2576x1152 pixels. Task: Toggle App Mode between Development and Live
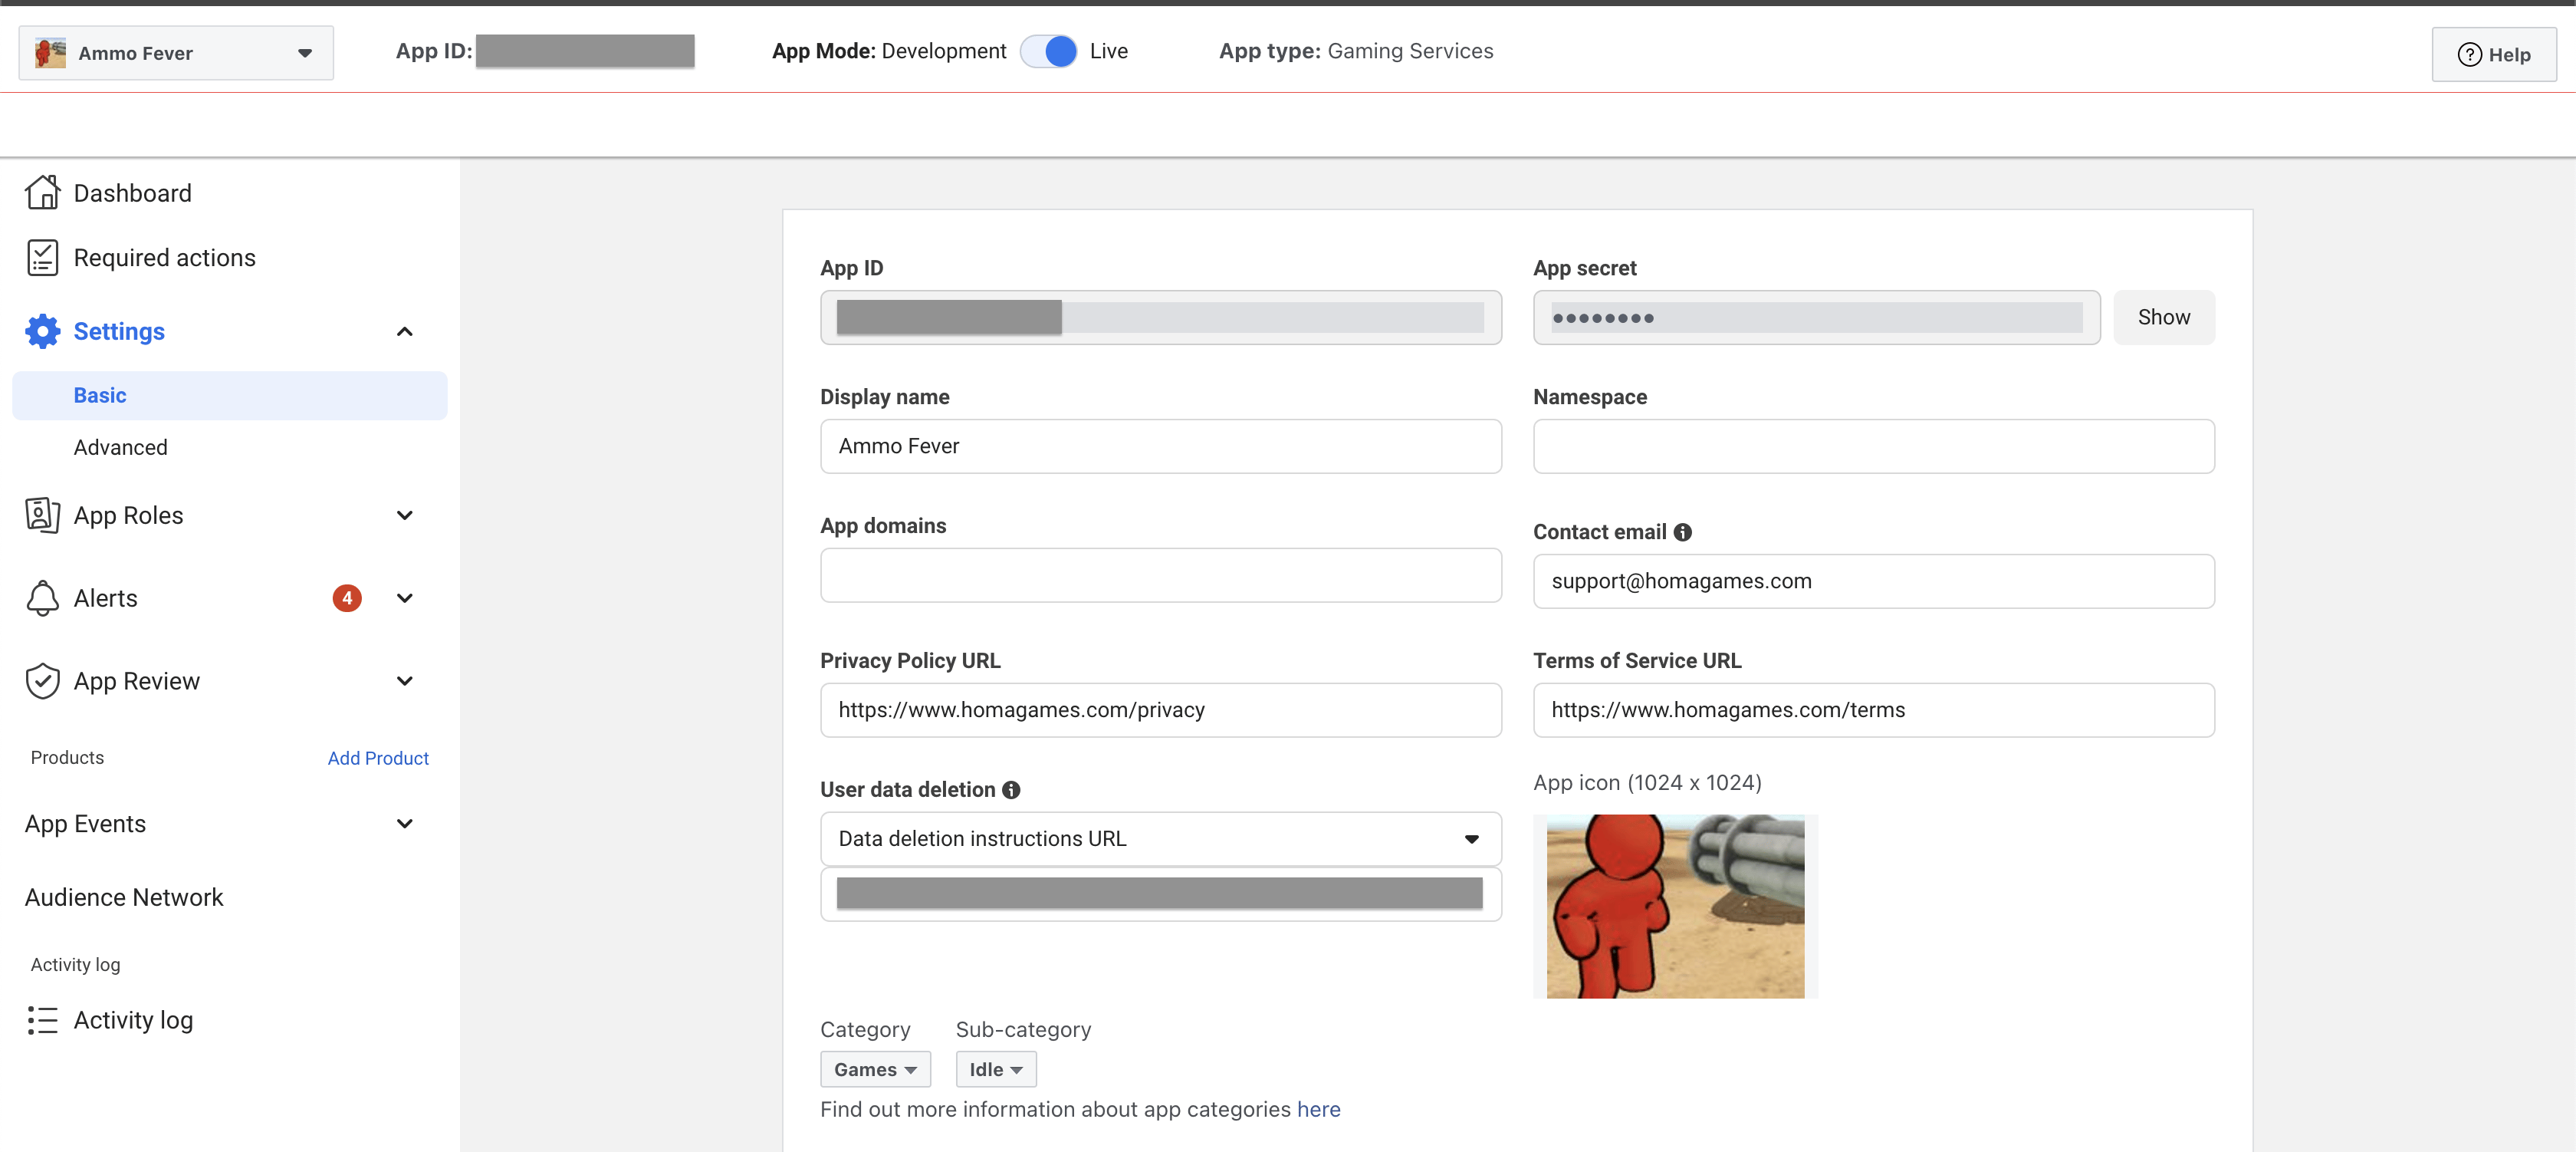pos(1048,51)
